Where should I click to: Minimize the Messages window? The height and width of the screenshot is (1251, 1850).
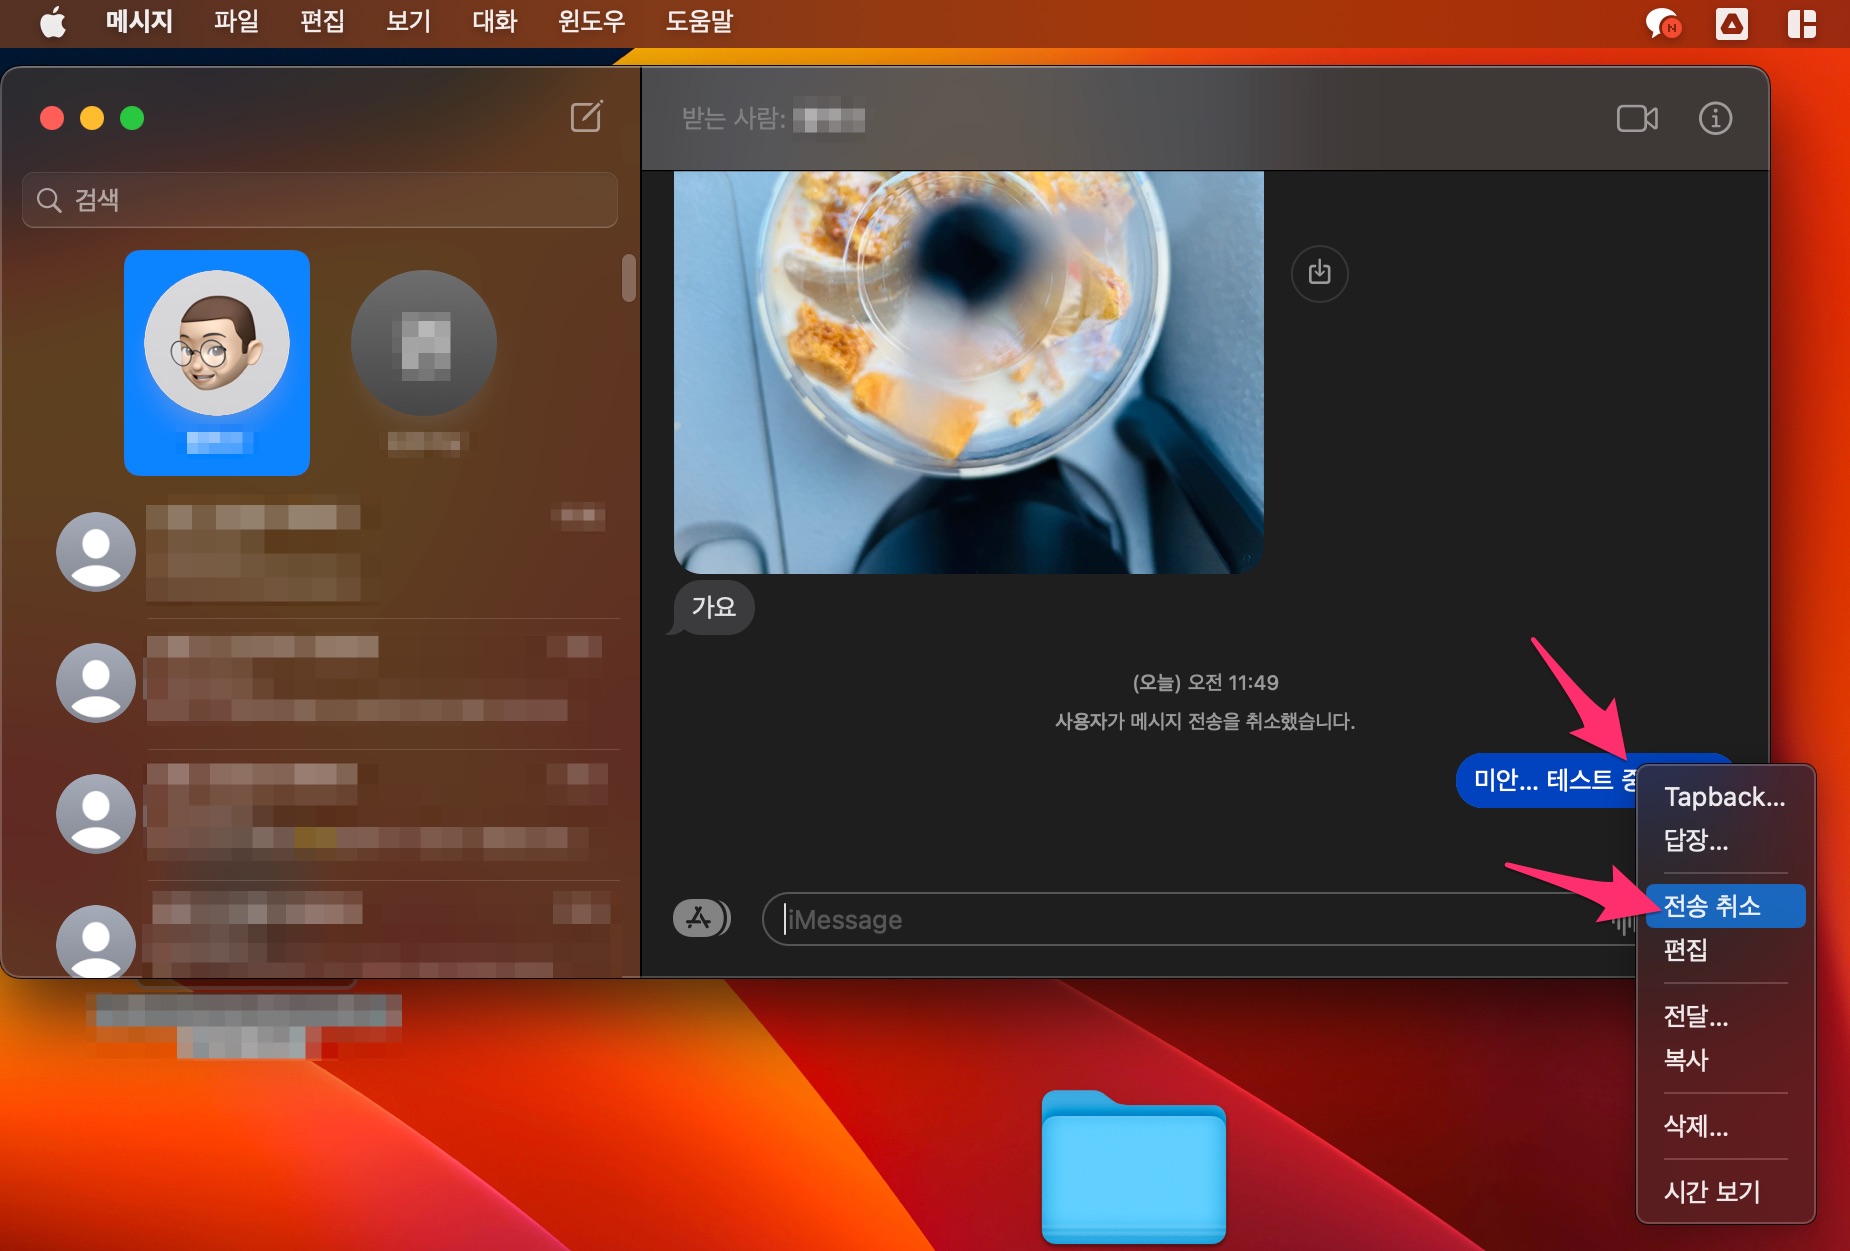pyautogui.click(x=92, y=118)
